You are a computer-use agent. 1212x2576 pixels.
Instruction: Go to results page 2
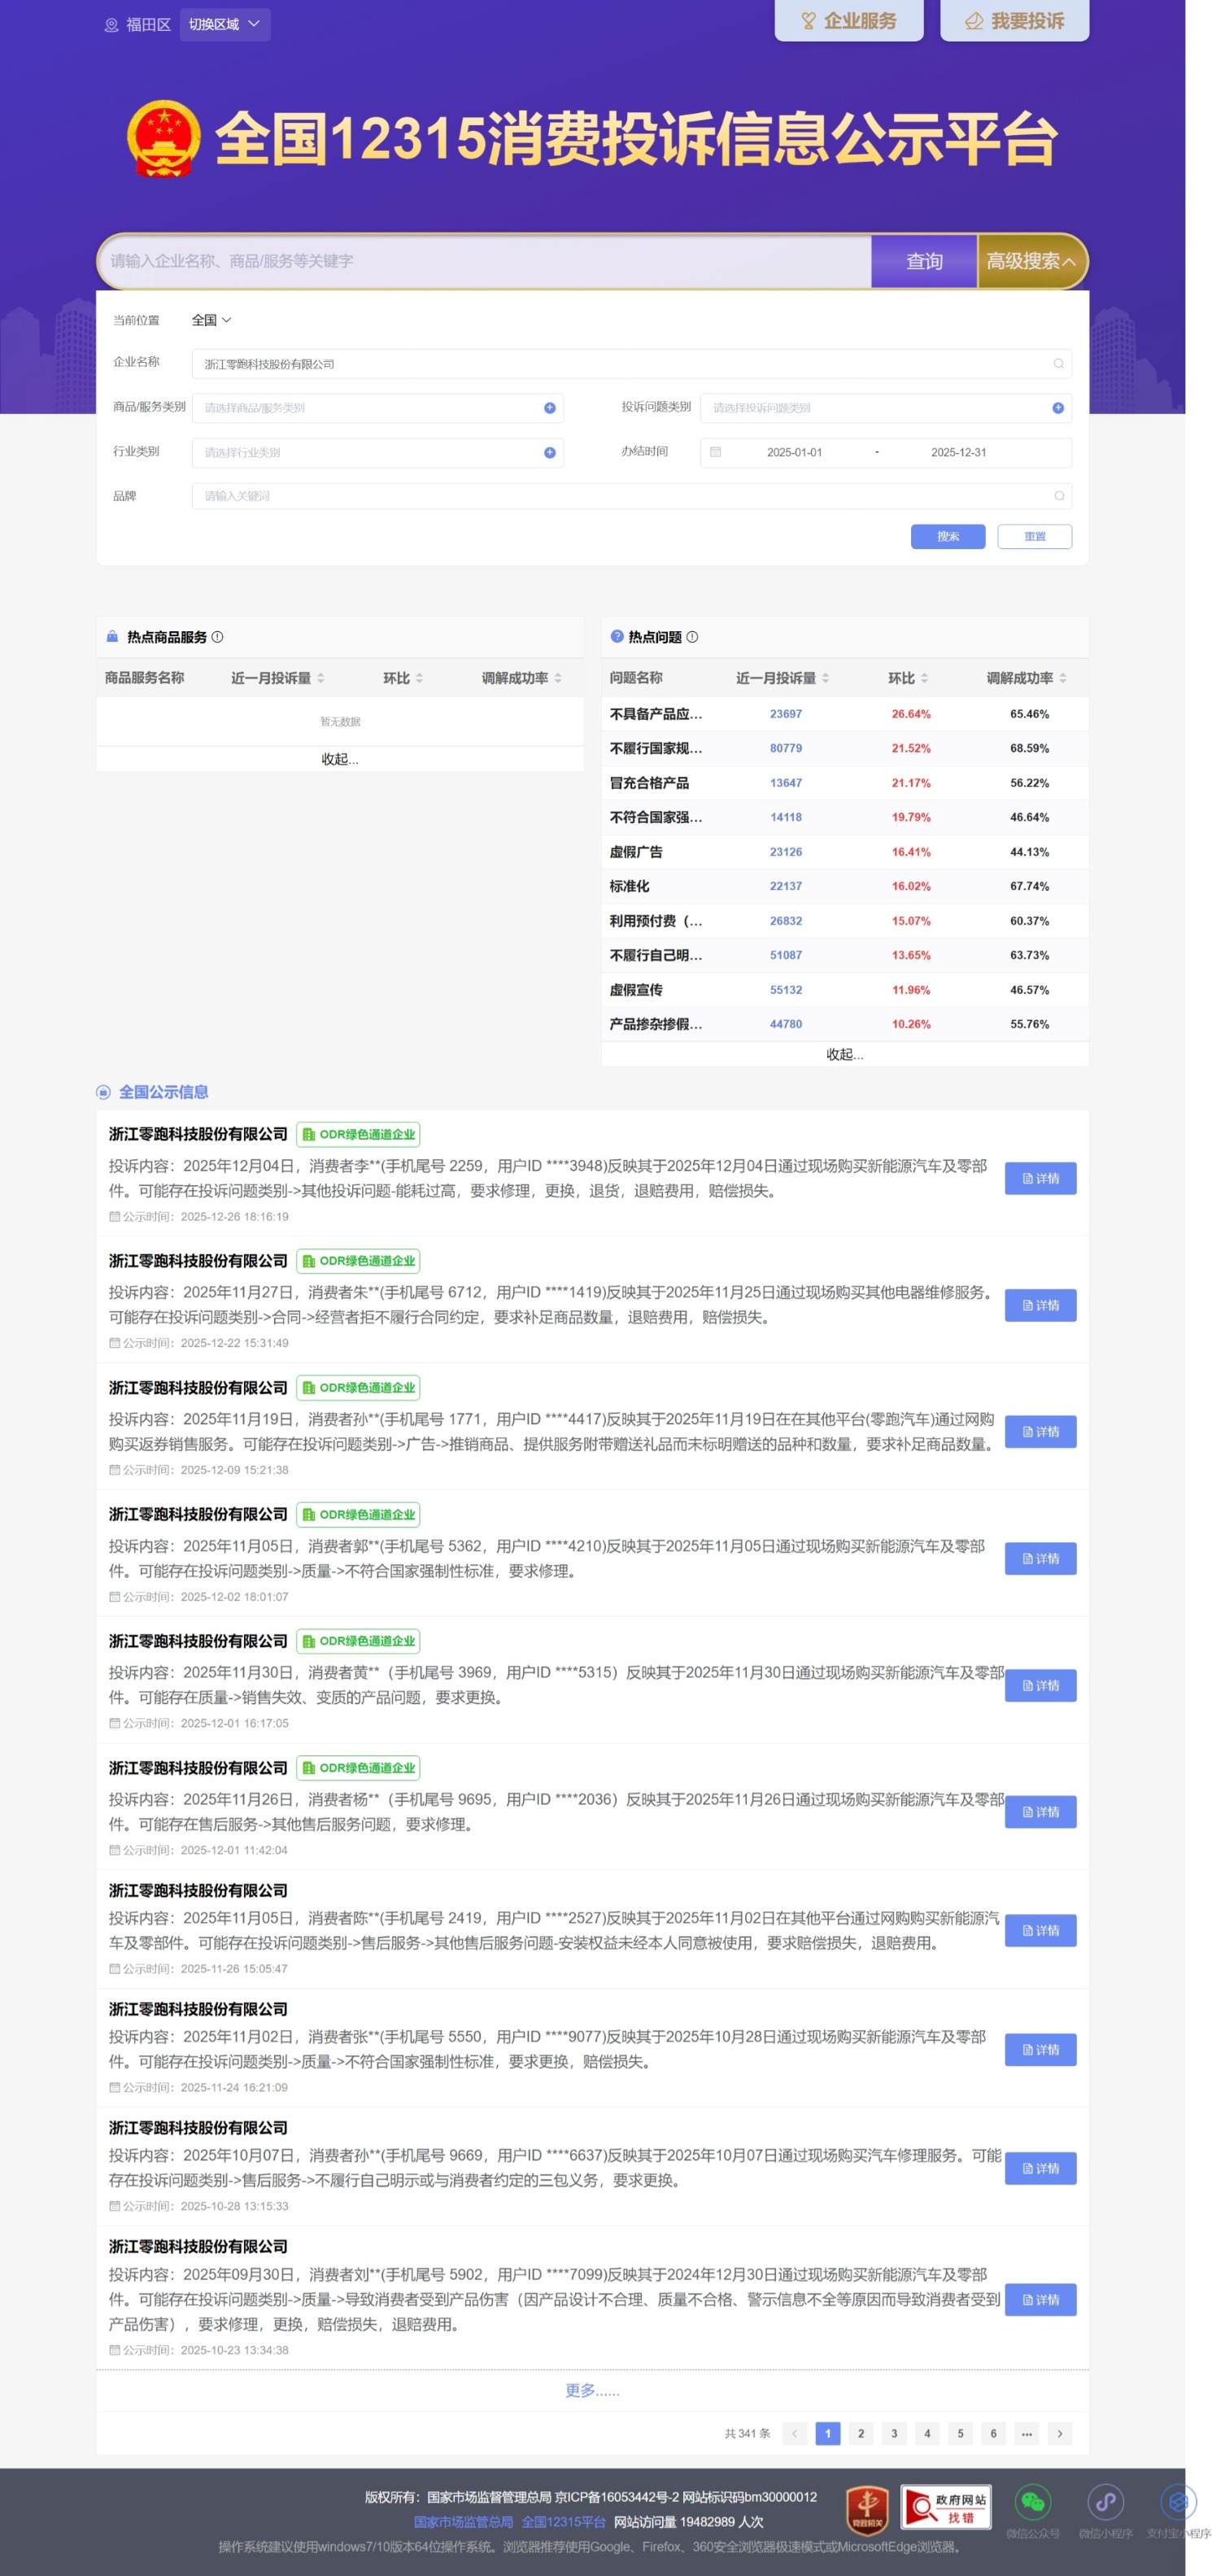tap(861, 2433)
